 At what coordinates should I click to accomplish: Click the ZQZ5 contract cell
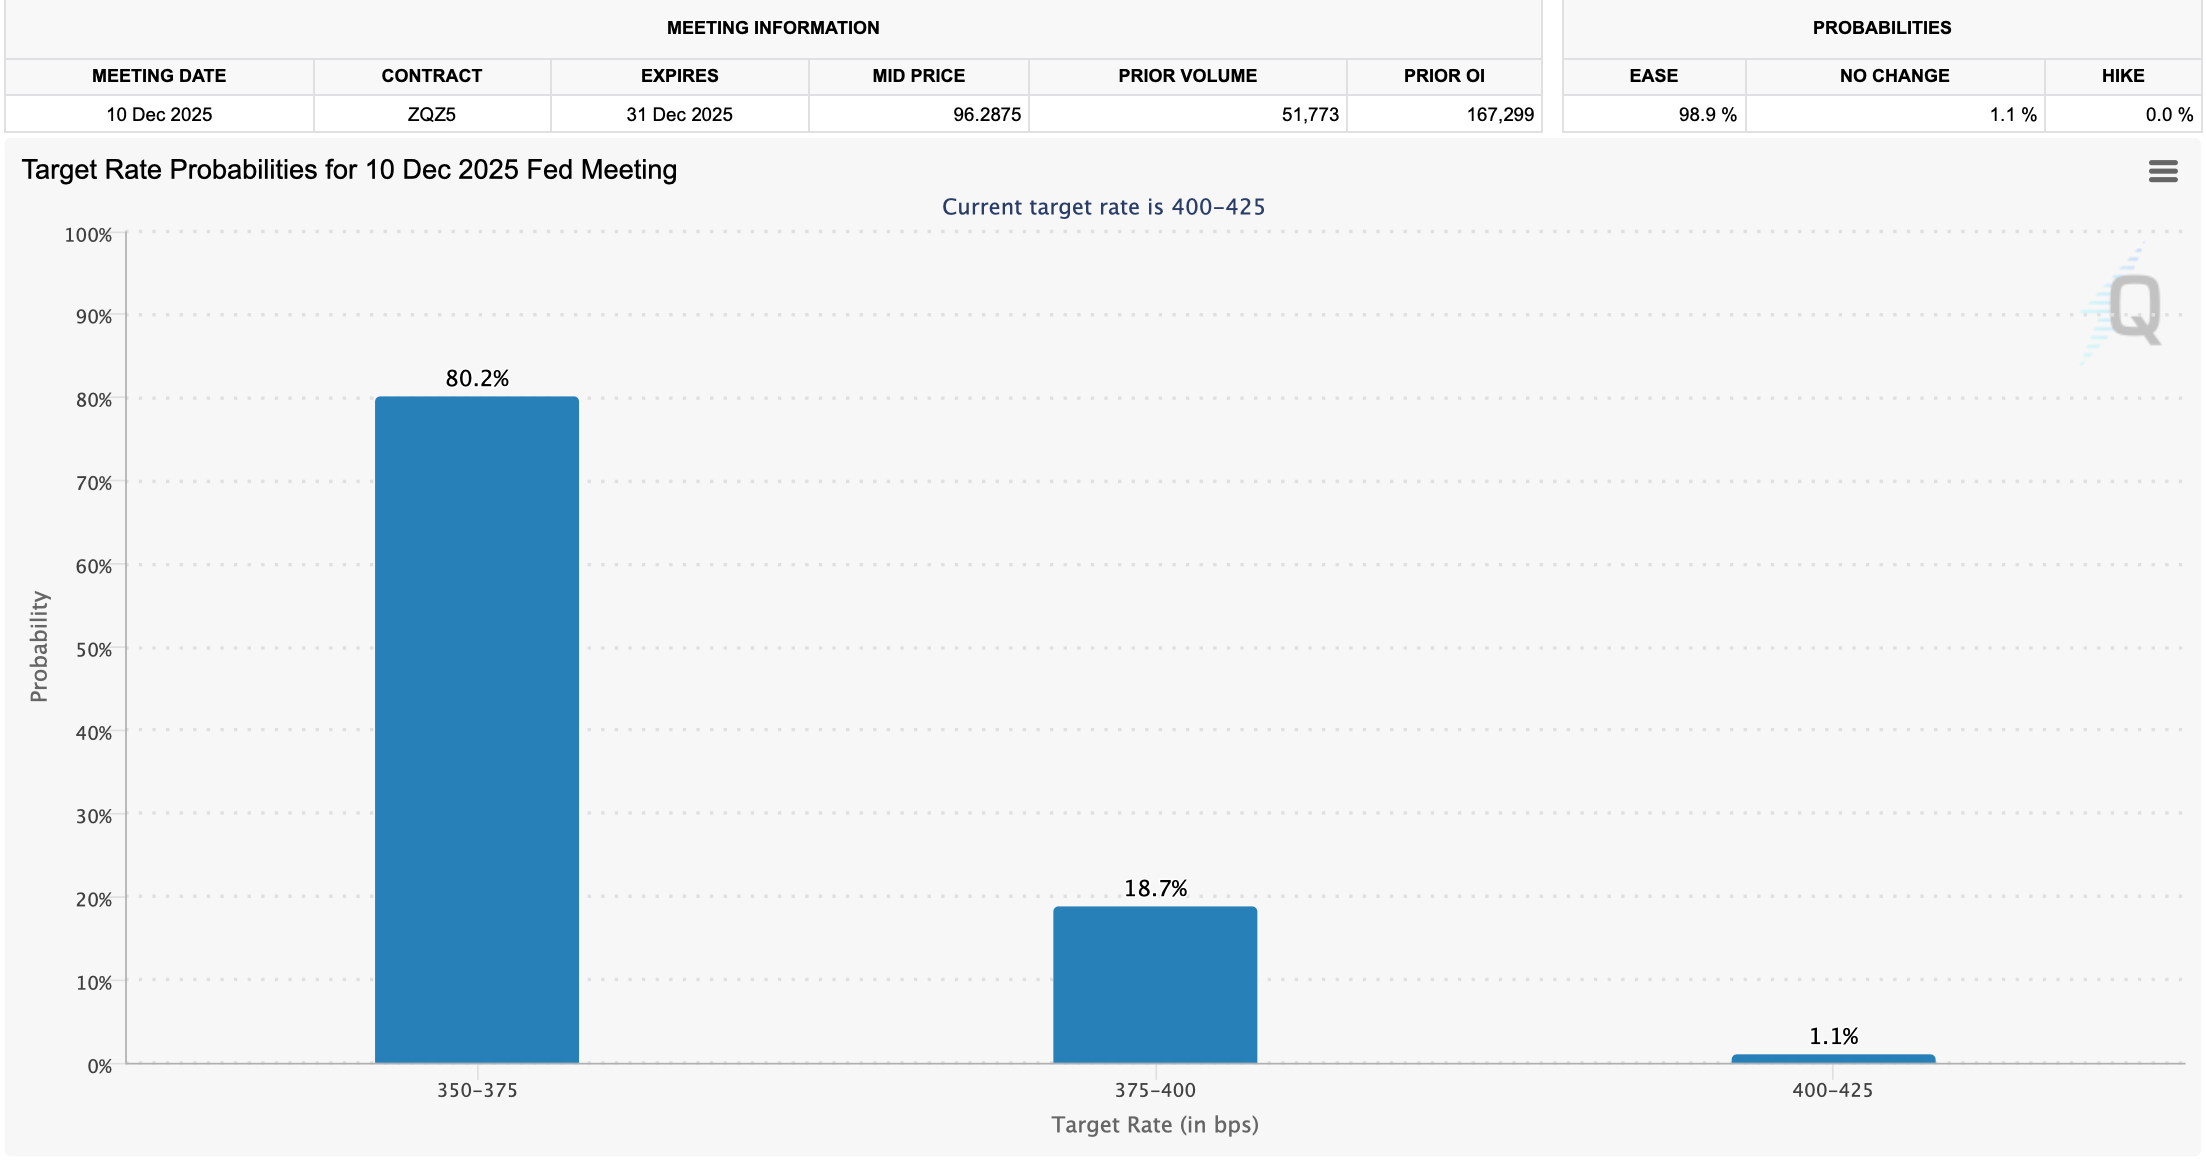coord(432,114)
